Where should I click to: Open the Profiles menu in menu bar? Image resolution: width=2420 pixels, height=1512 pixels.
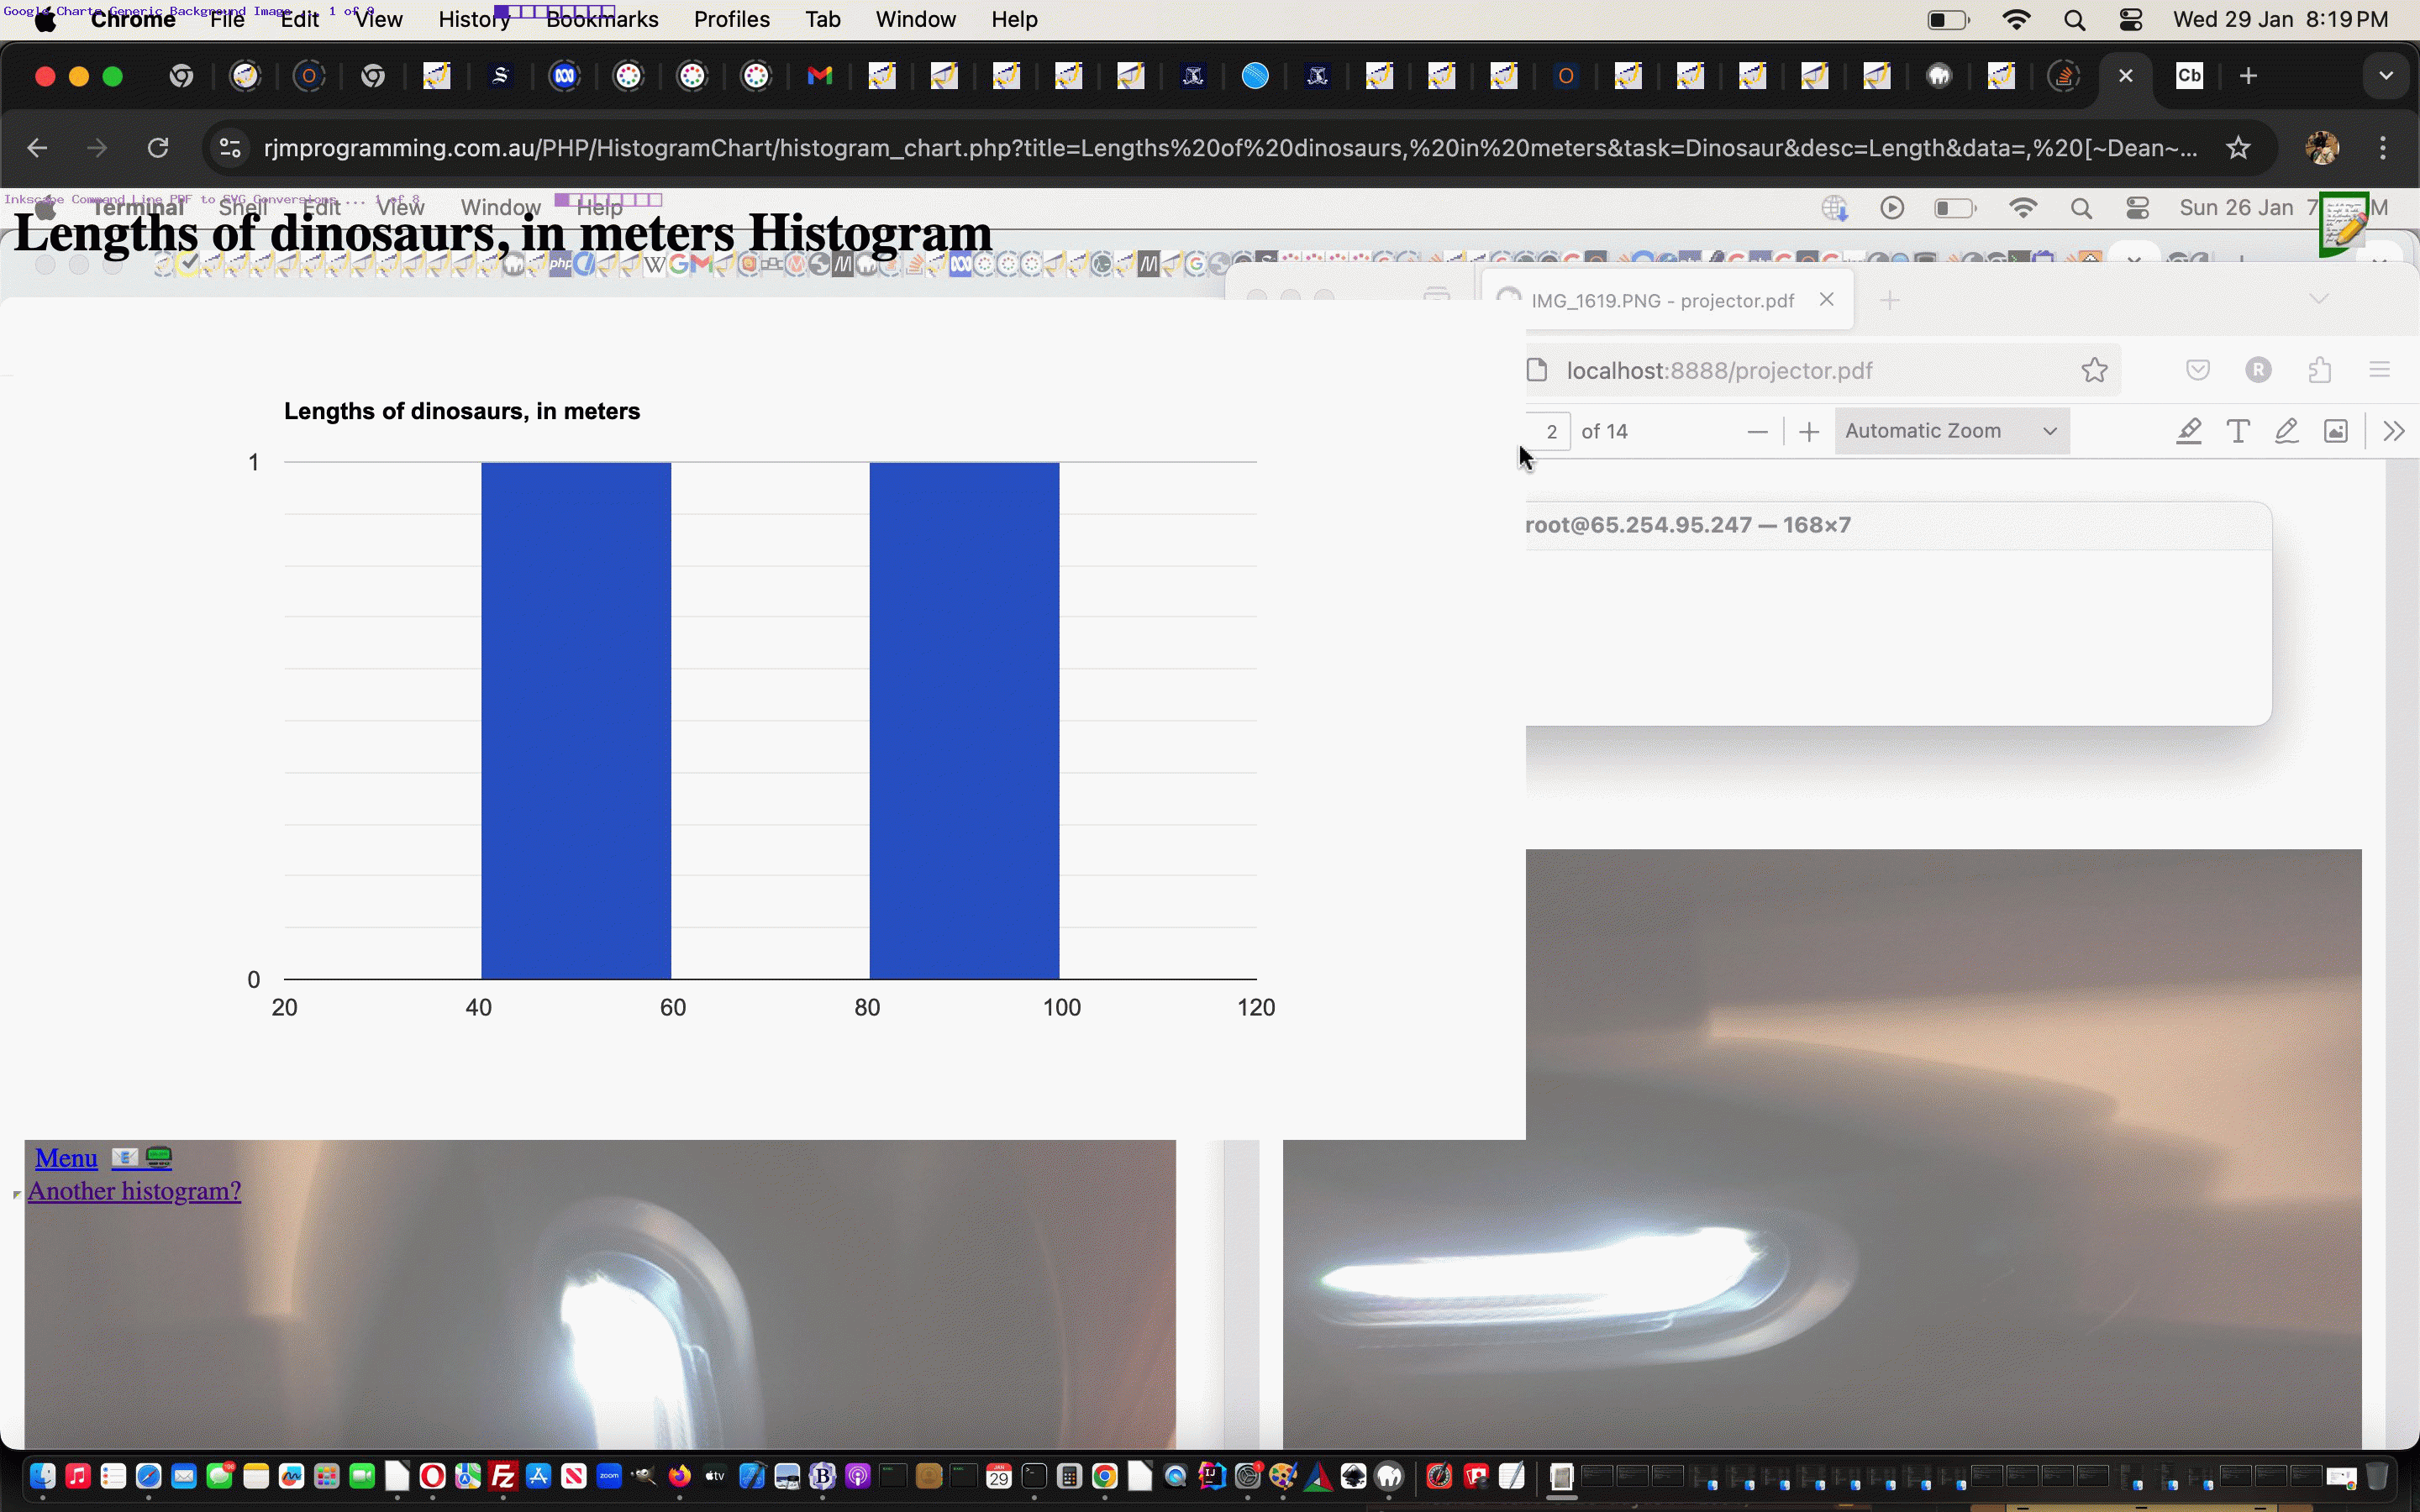(x=731, y=20)
